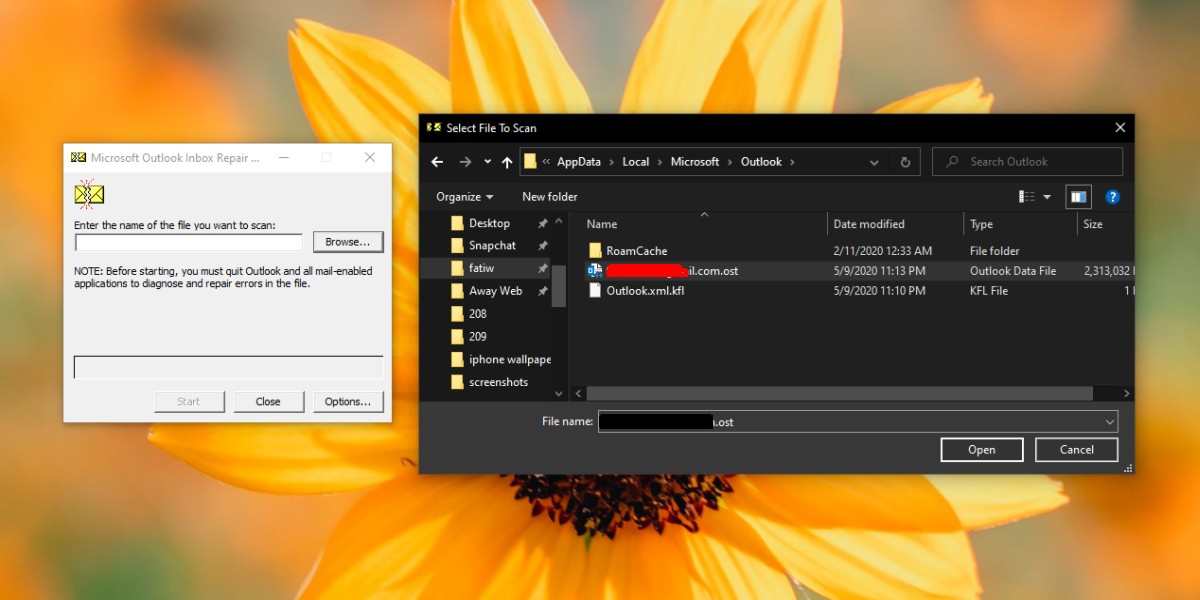Click Local in the address path
The image size is (1200, 600).
tap(635, 162)
